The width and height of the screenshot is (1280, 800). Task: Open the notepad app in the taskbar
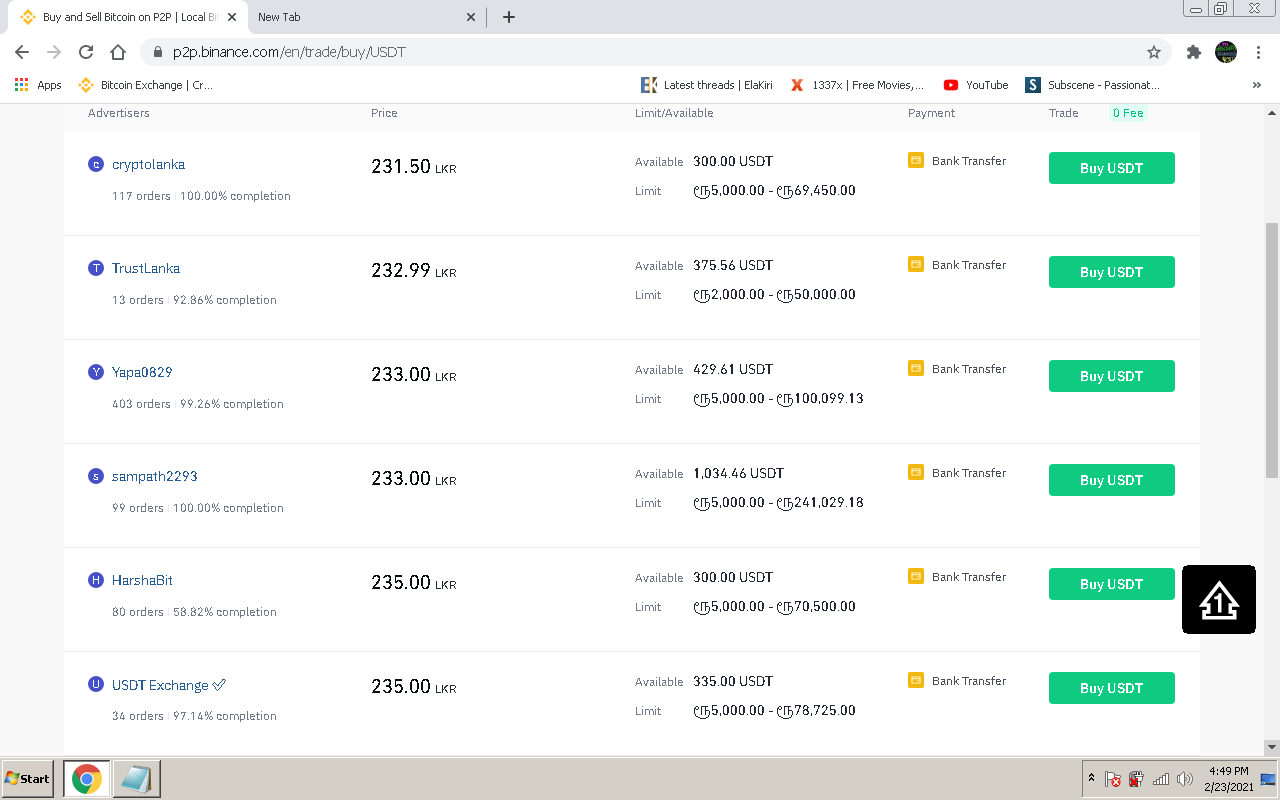pos(136,779)
